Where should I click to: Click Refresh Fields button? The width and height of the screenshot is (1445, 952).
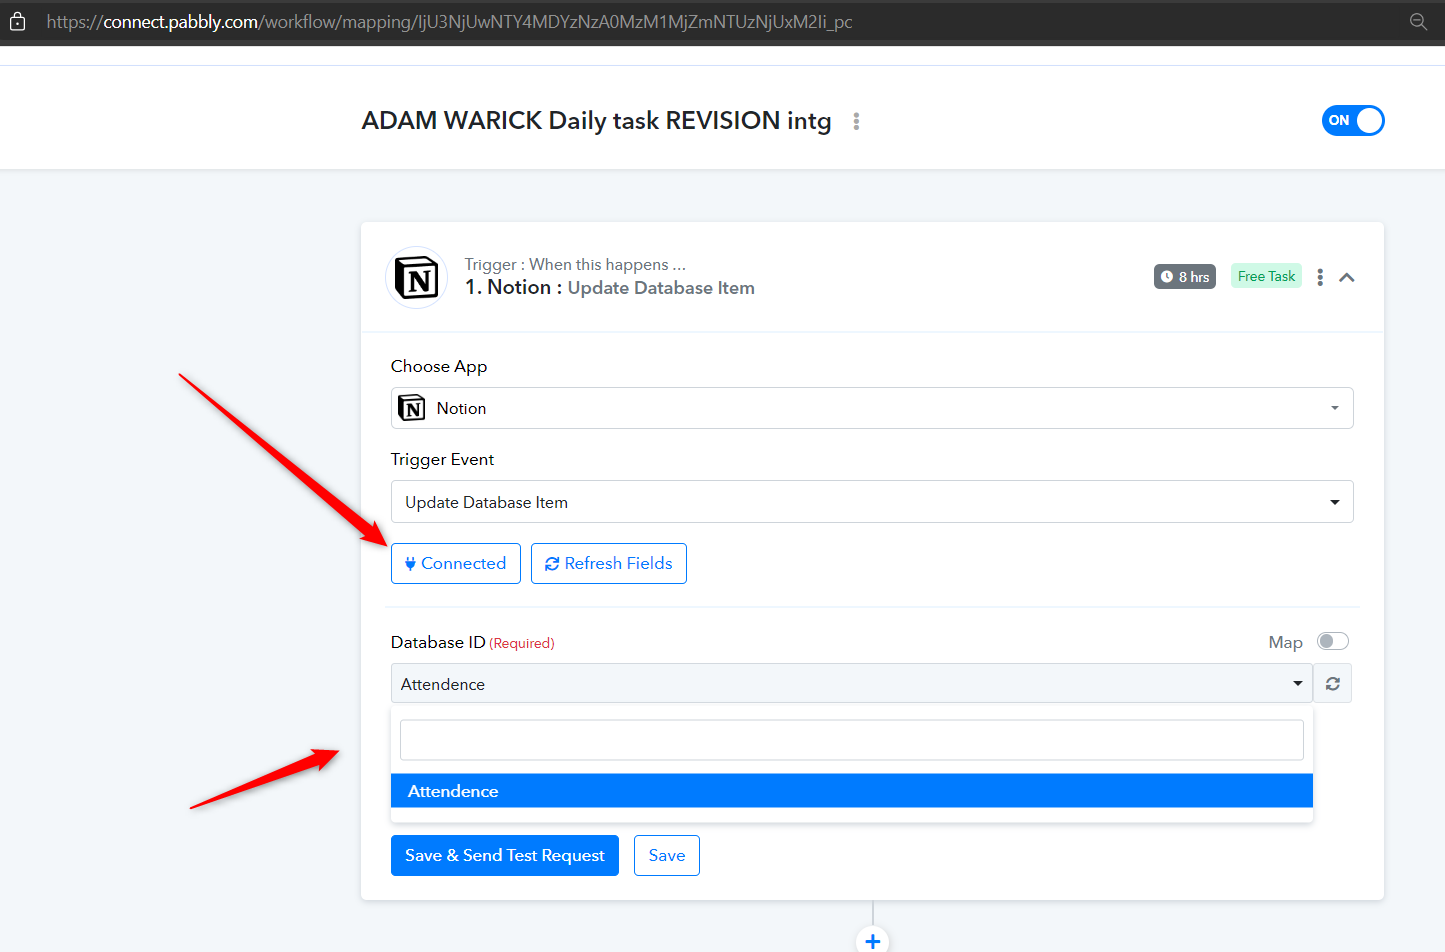[609, 563]
